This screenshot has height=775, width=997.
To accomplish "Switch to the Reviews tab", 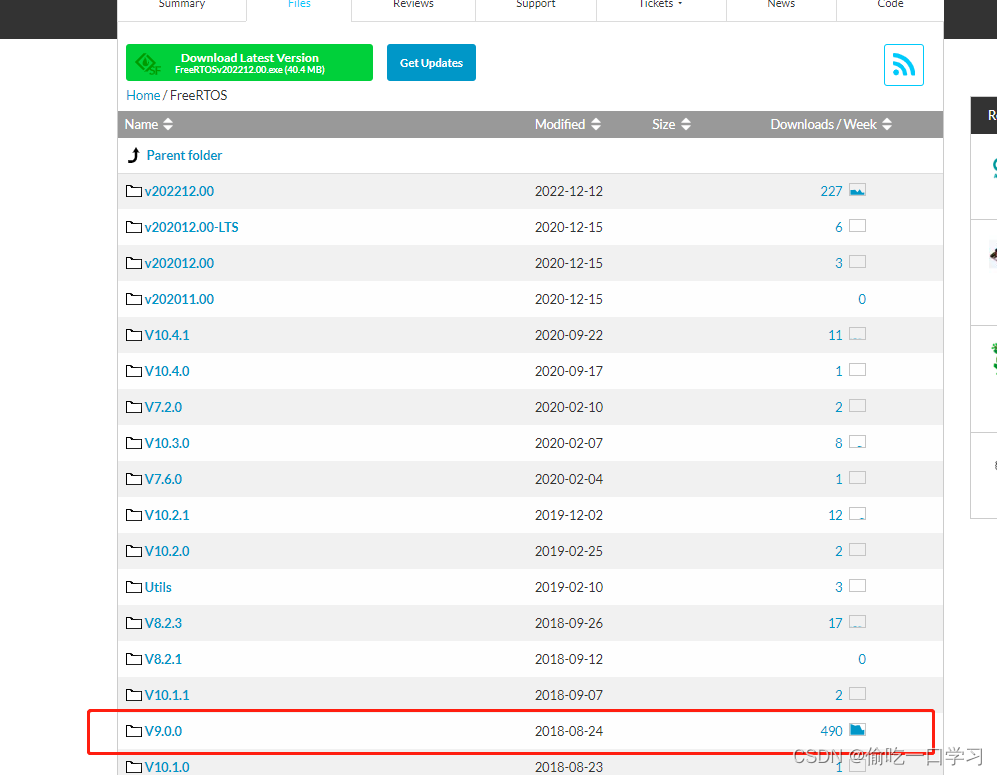I will click(413, 4).
